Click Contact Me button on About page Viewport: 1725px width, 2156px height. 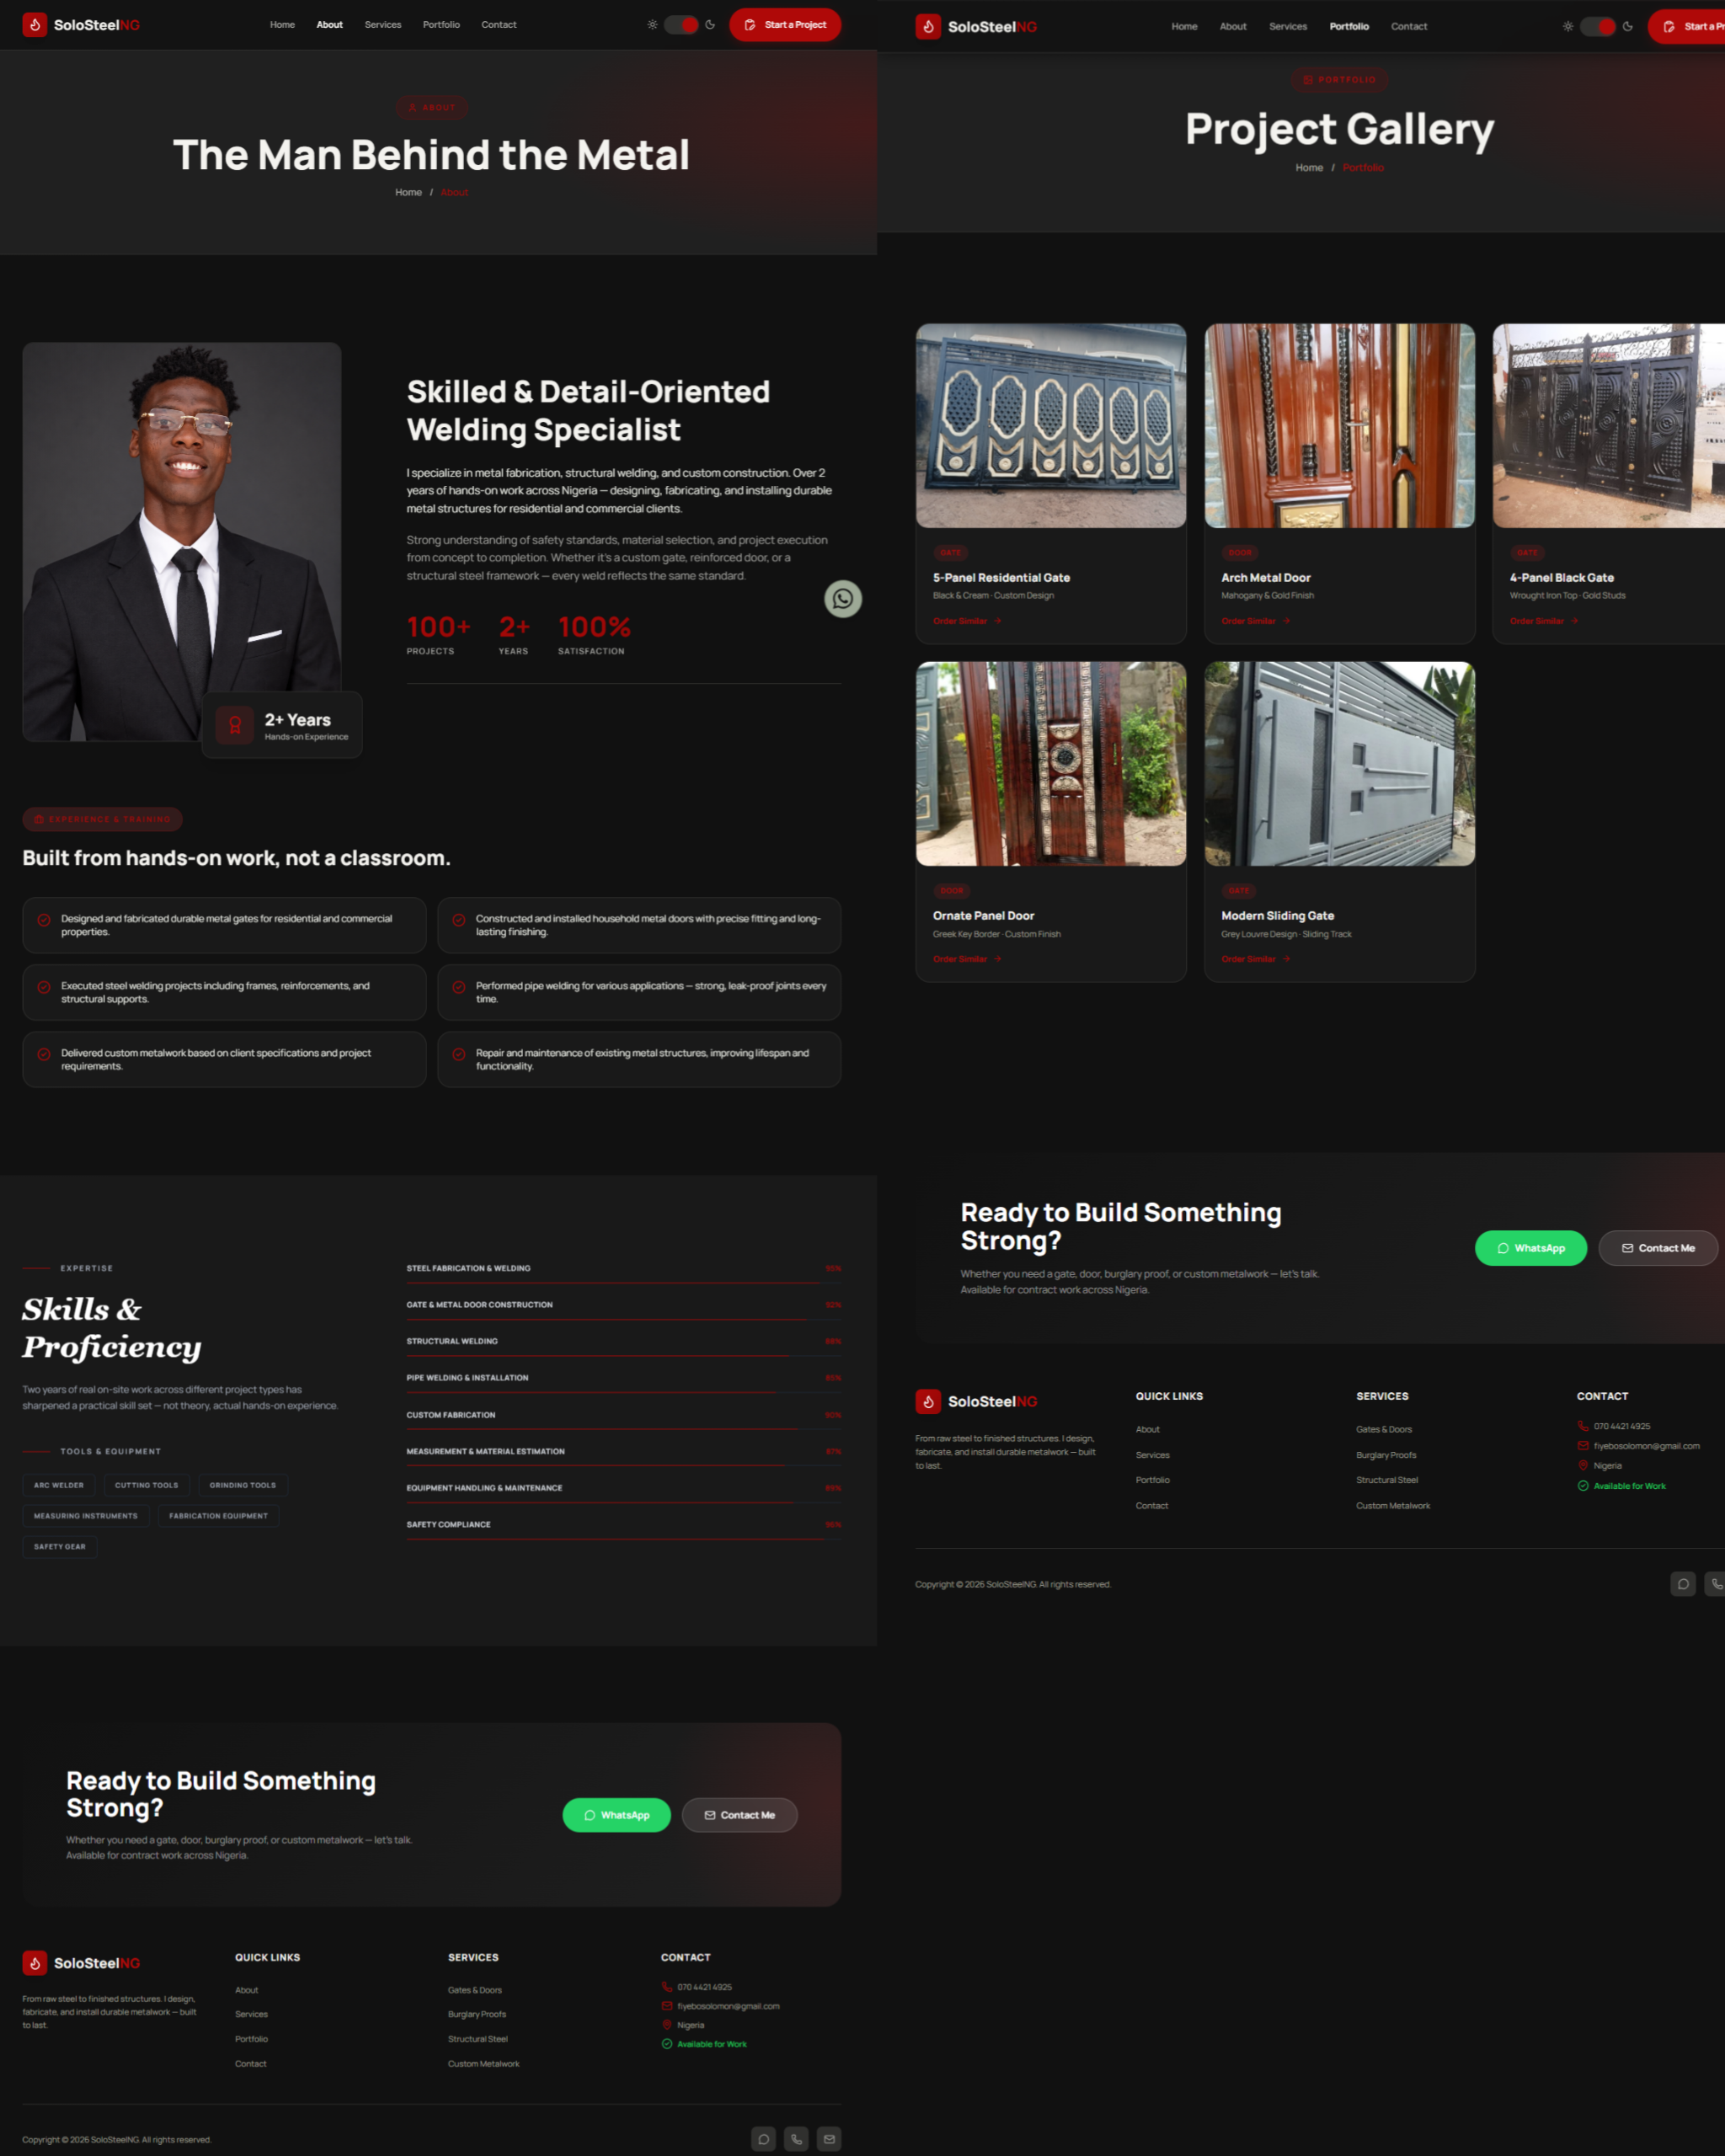tap(739, 1815)
